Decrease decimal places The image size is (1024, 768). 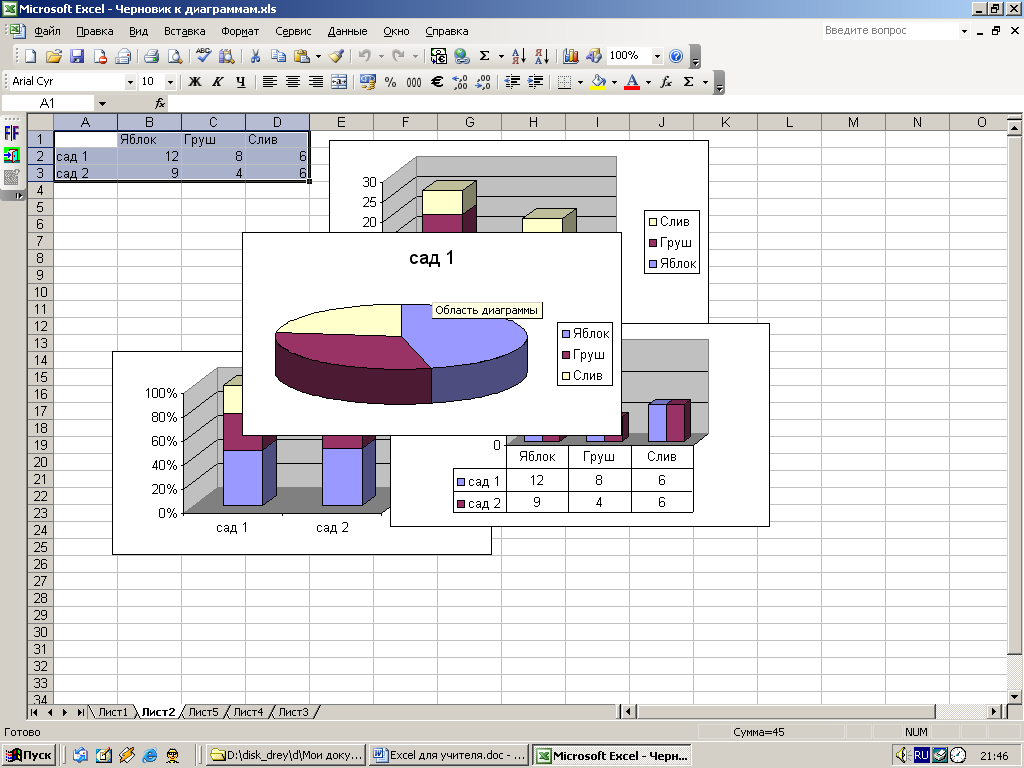483,82
